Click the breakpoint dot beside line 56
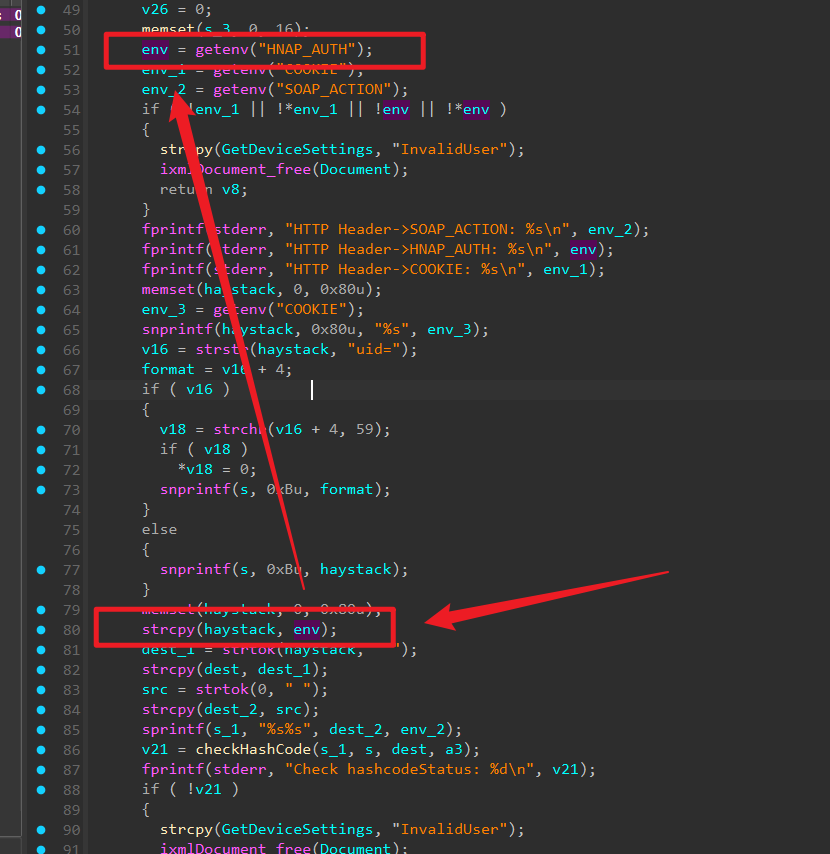The image size is (830, 854). click(41, 150)
